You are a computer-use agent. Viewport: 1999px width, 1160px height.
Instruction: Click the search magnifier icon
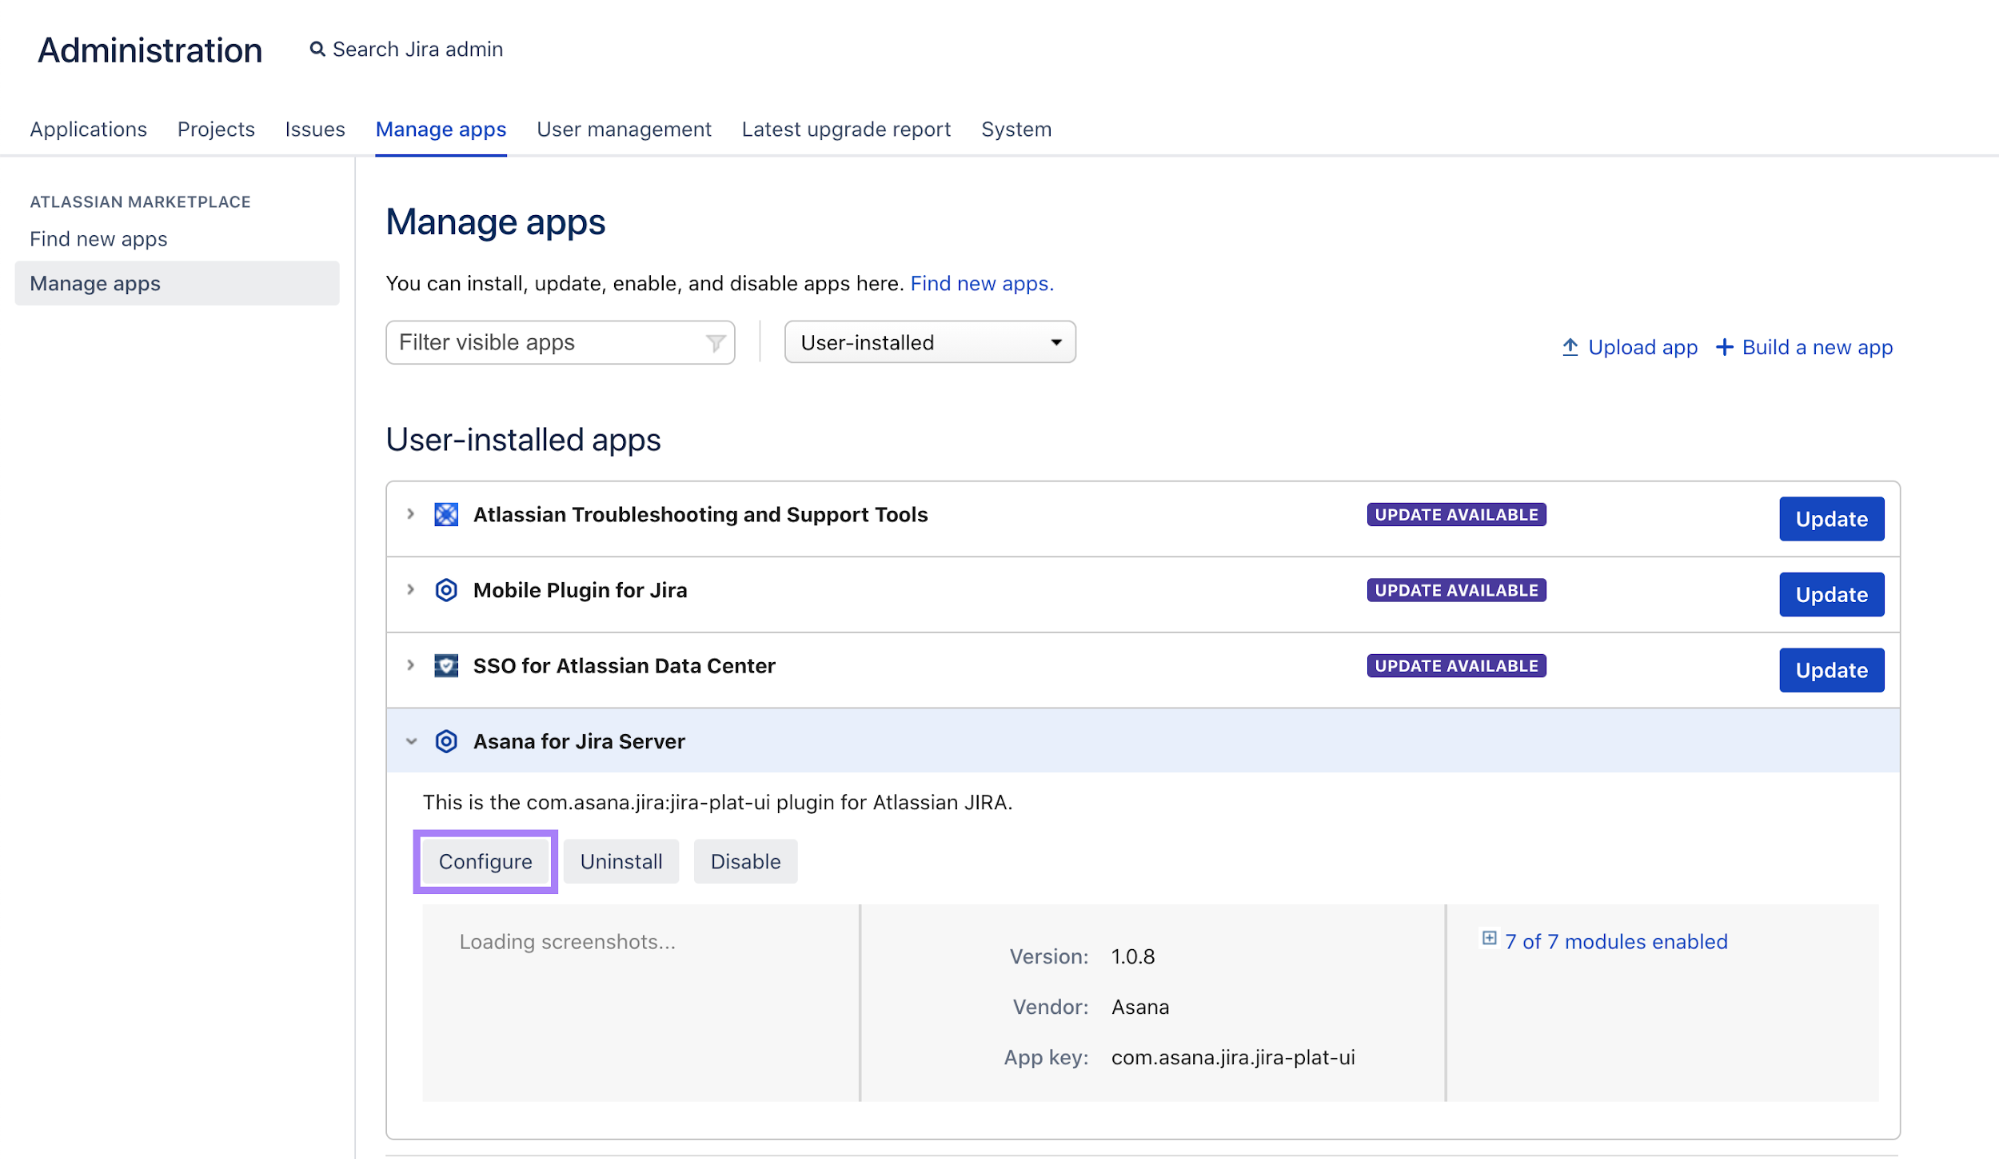(317, 49)
